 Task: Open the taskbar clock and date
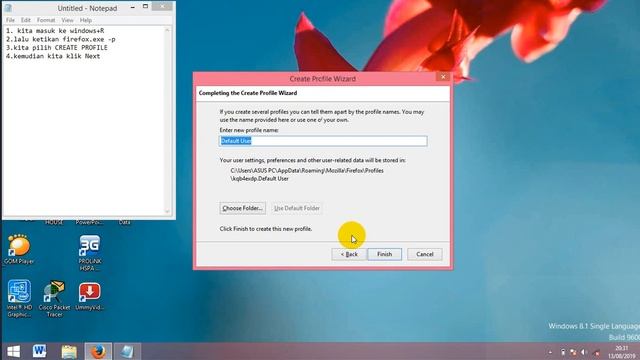coord(621,352)
